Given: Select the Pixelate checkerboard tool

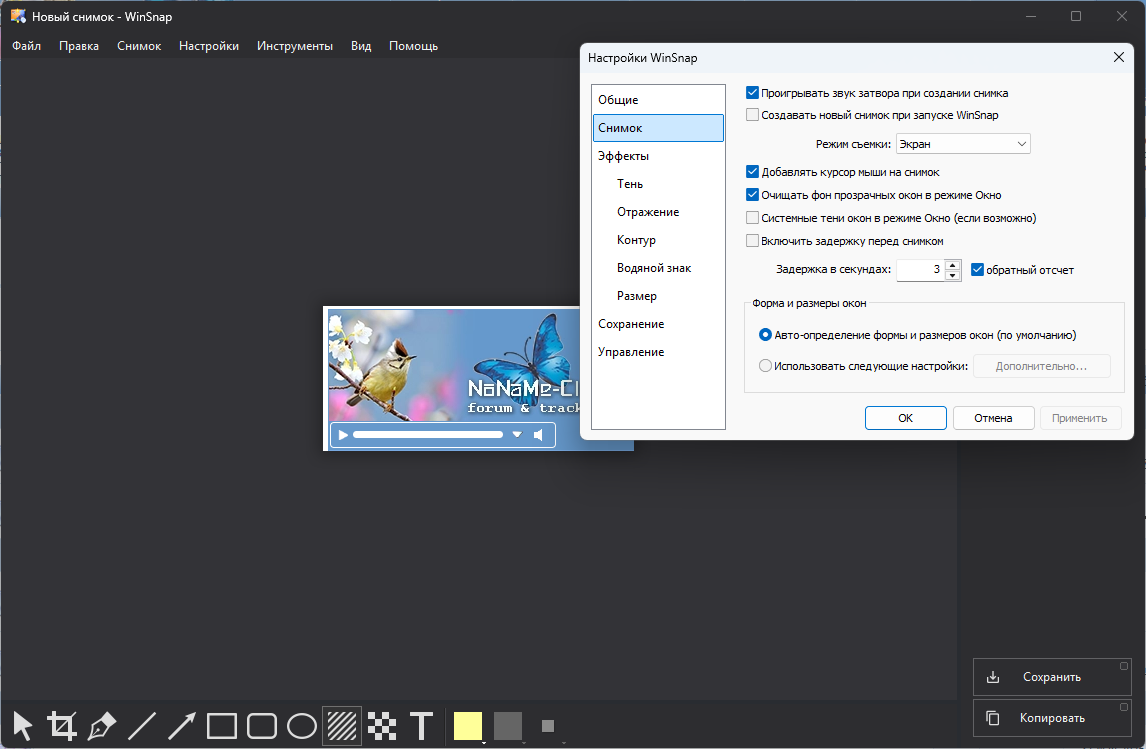Looking at the screenshot, I should 382,725.
